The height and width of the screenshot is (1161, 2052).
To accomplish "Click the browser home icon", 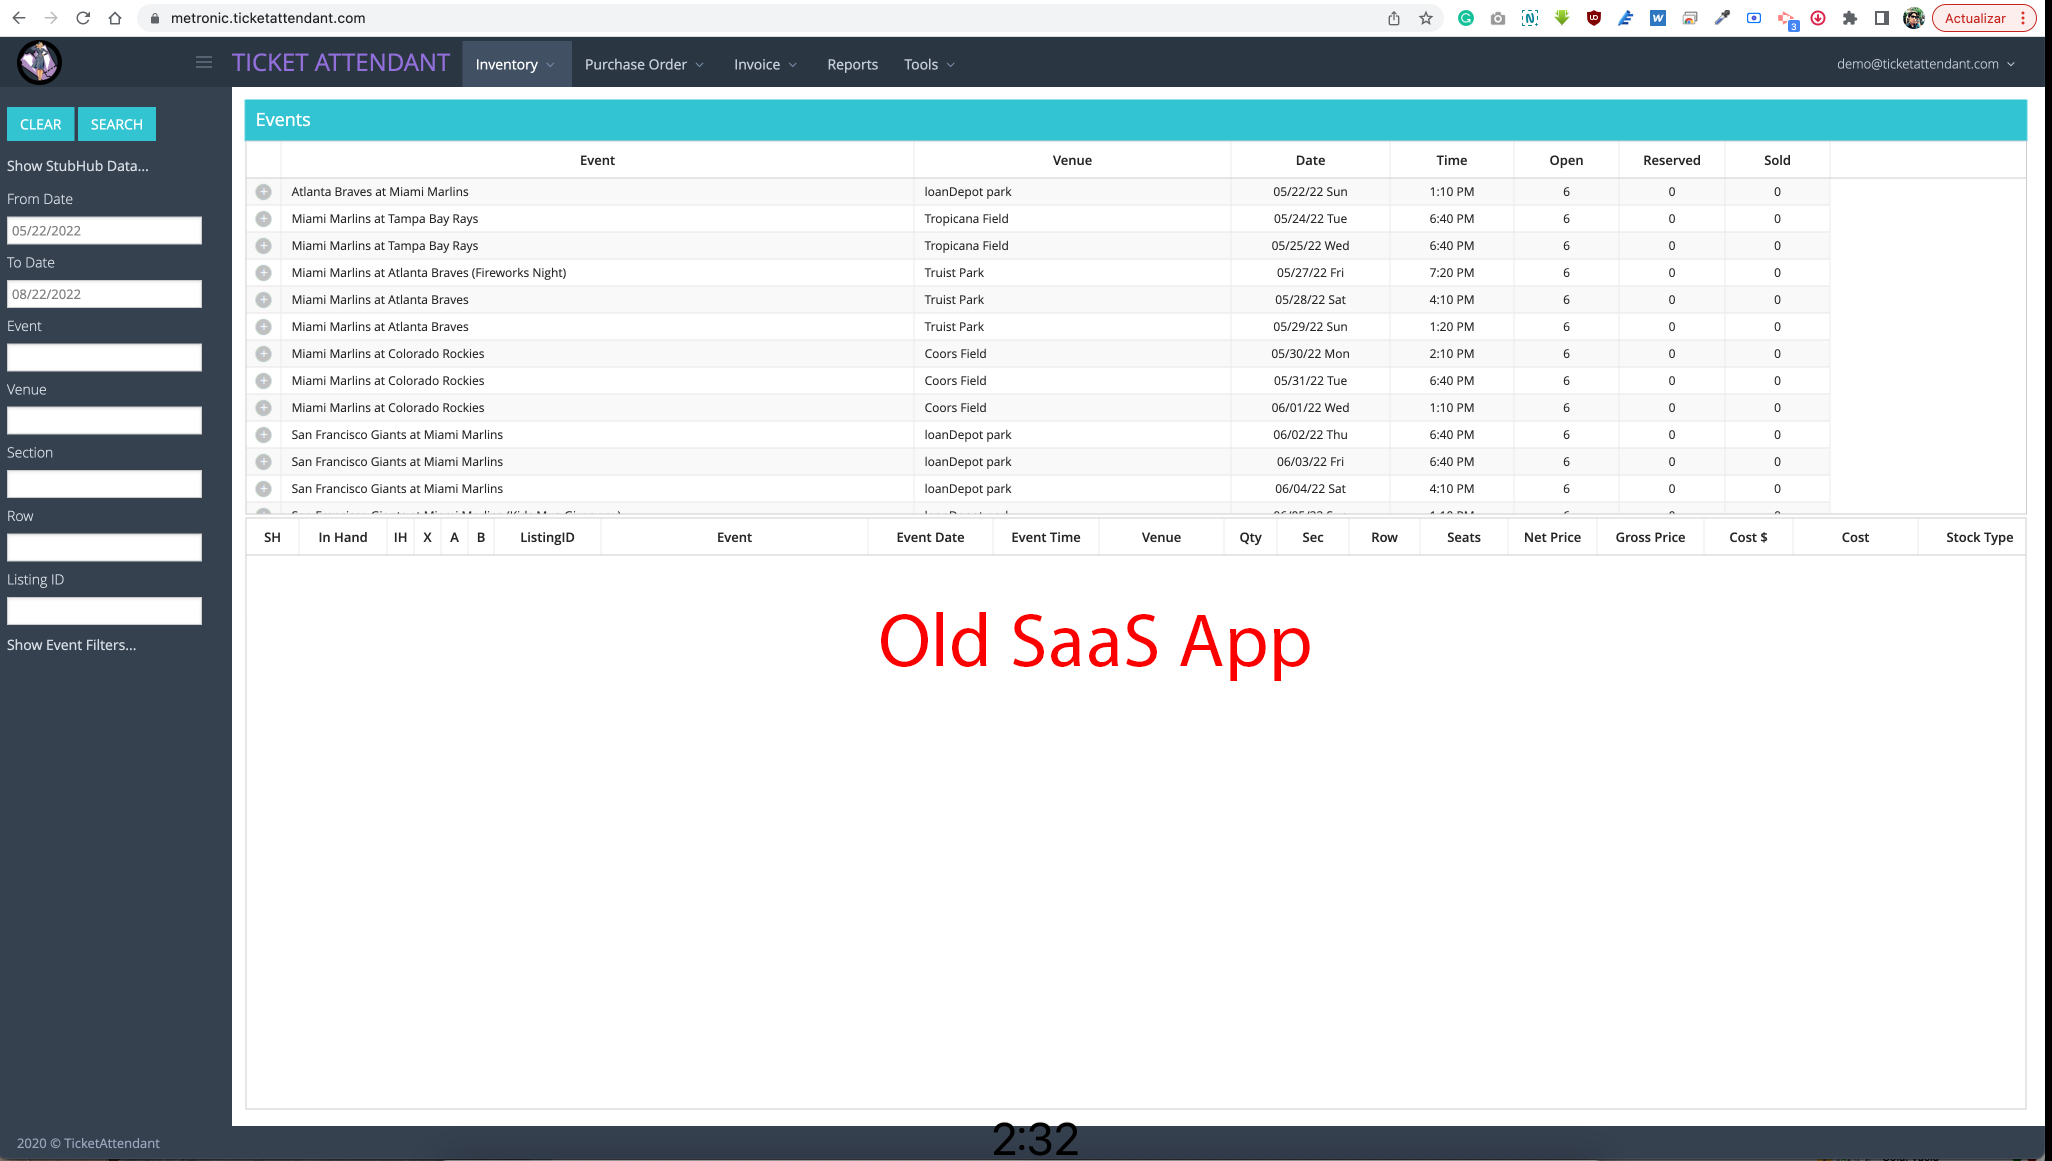I will [x=115, y=18].
